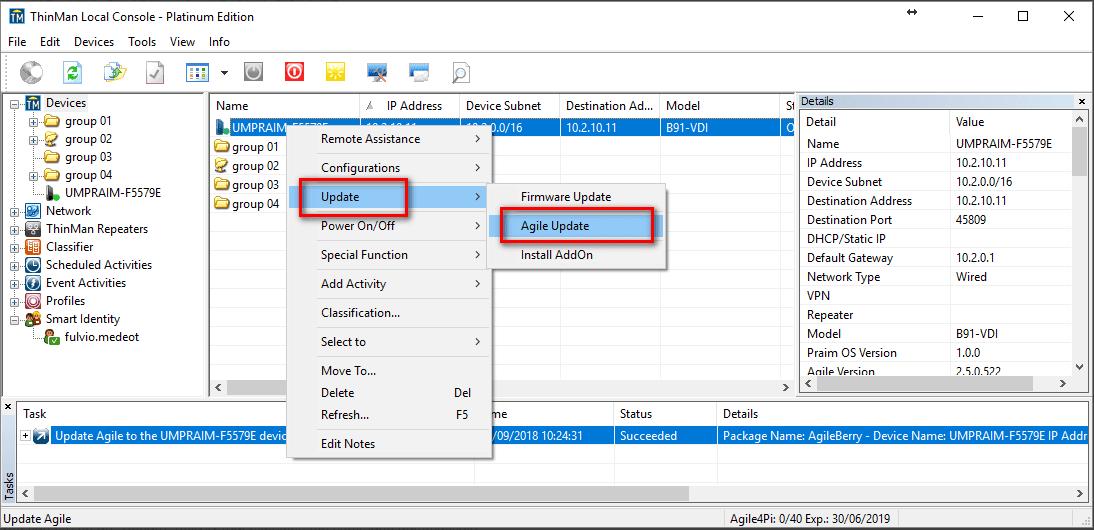Expand group 02 in the tree
The image size is (1094, 530).
pyautogui.click(x=33, y=140)
